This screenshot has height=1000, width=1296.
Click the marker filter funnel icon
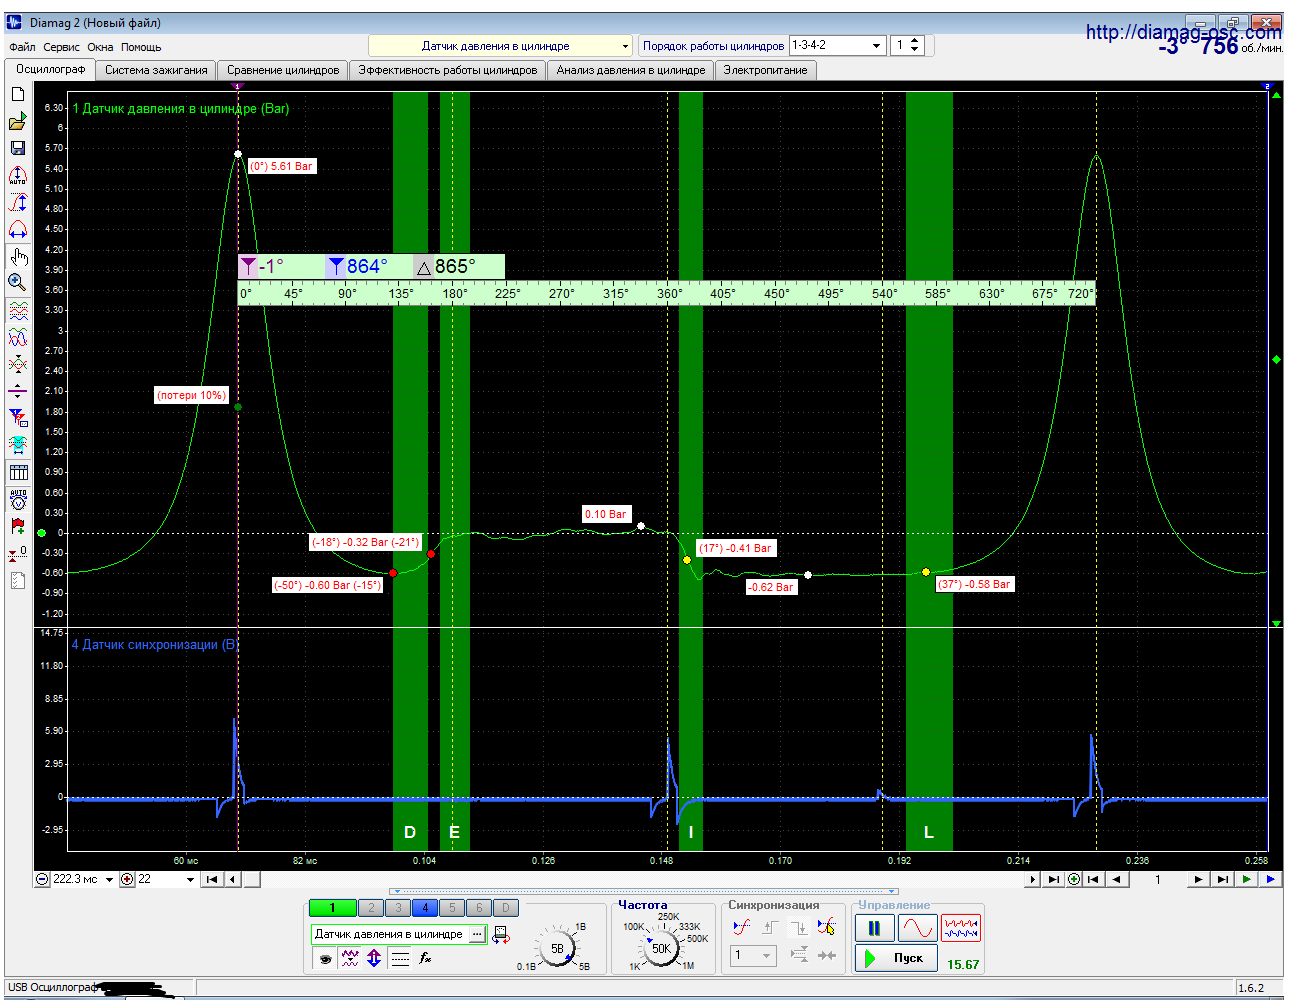18,418
